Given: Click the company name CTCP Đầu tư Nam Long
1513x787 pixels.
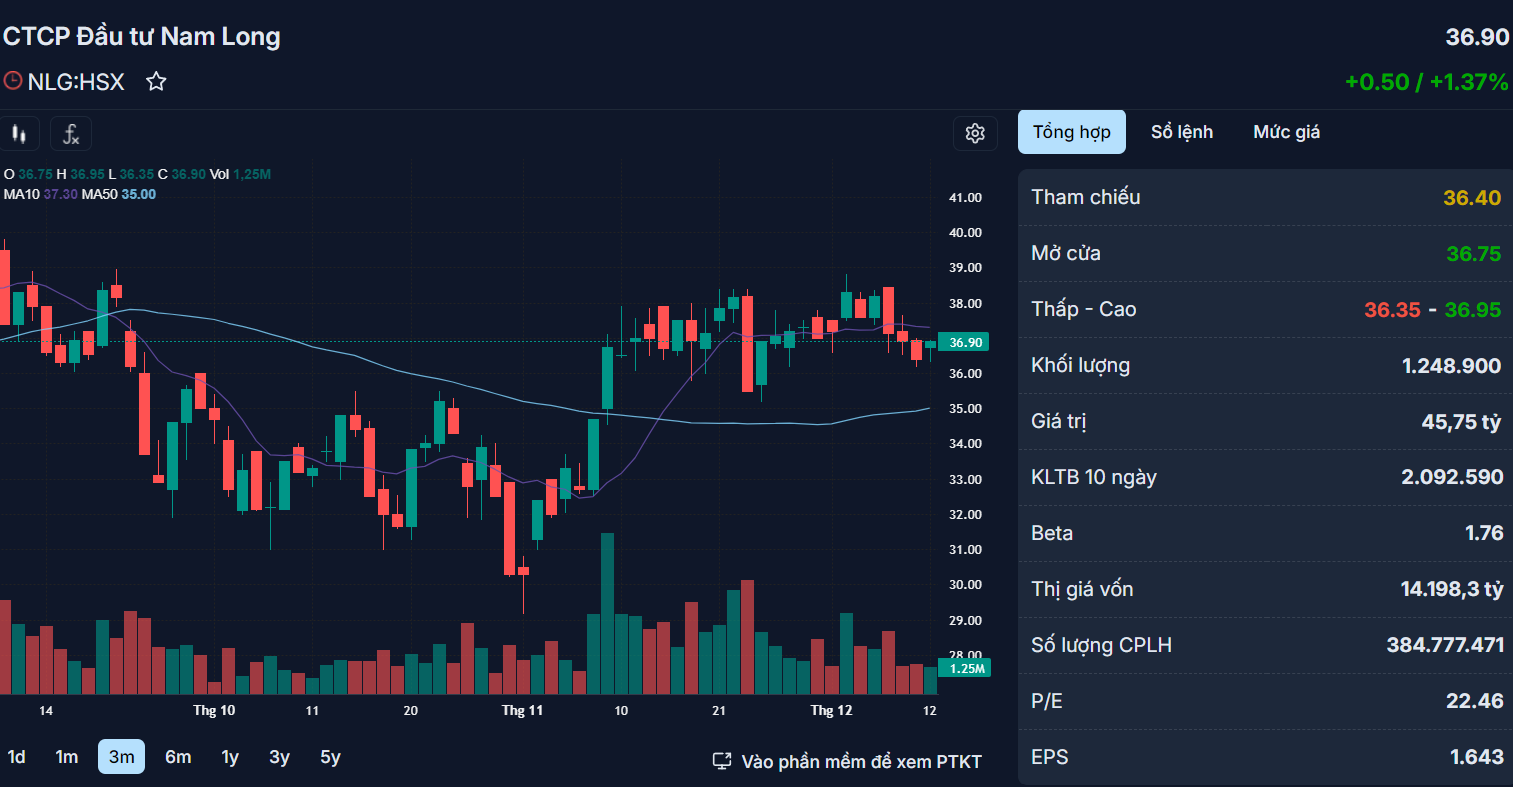Looking at the screenshot, I should click(x=141, y=37).
